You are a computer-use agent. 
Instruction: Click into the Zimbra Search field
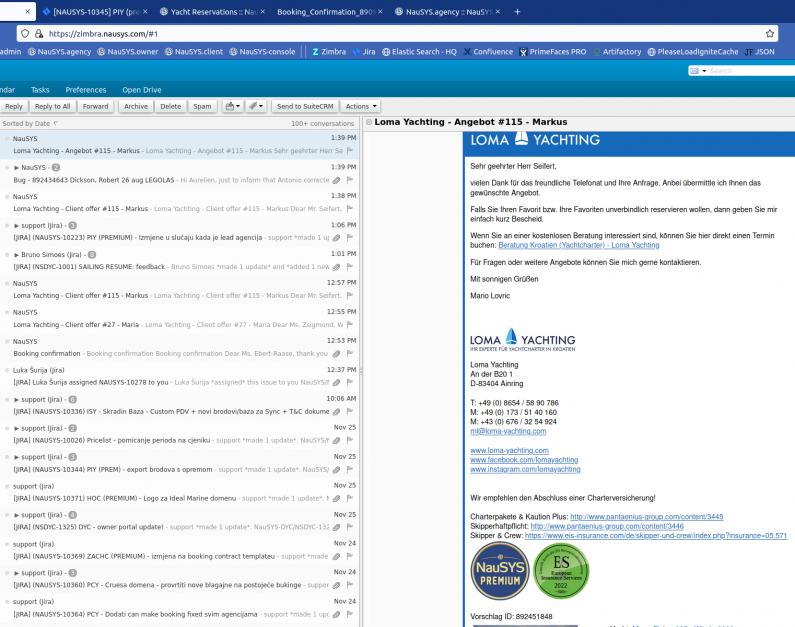tap(751, 71)
